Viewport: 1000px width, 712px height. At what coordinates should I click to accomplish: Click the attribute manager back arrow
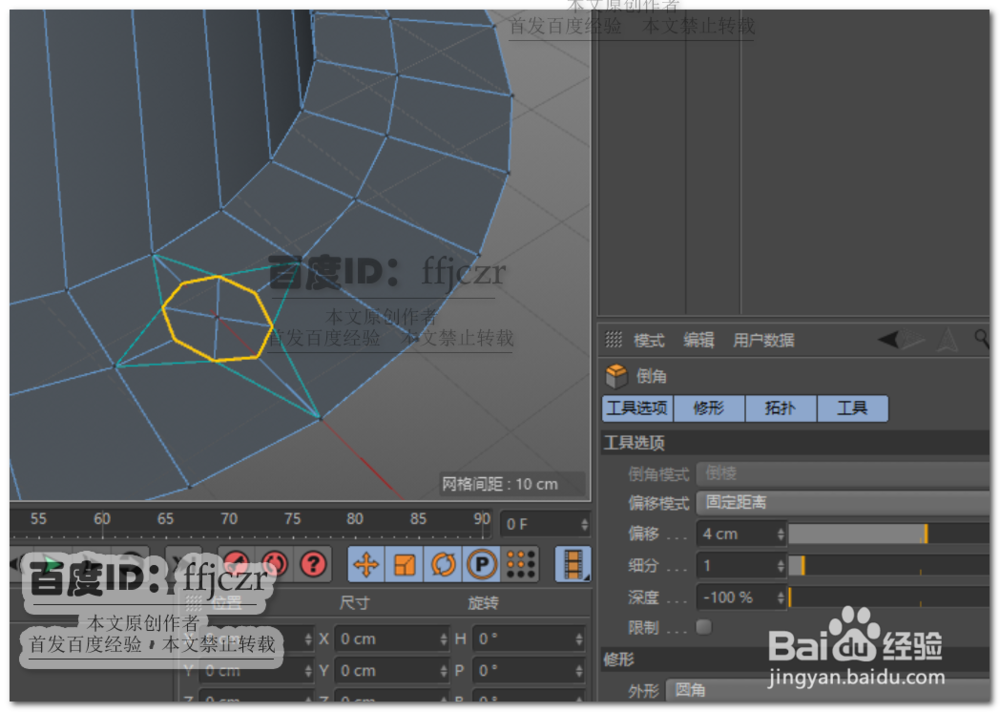[888, 339]
